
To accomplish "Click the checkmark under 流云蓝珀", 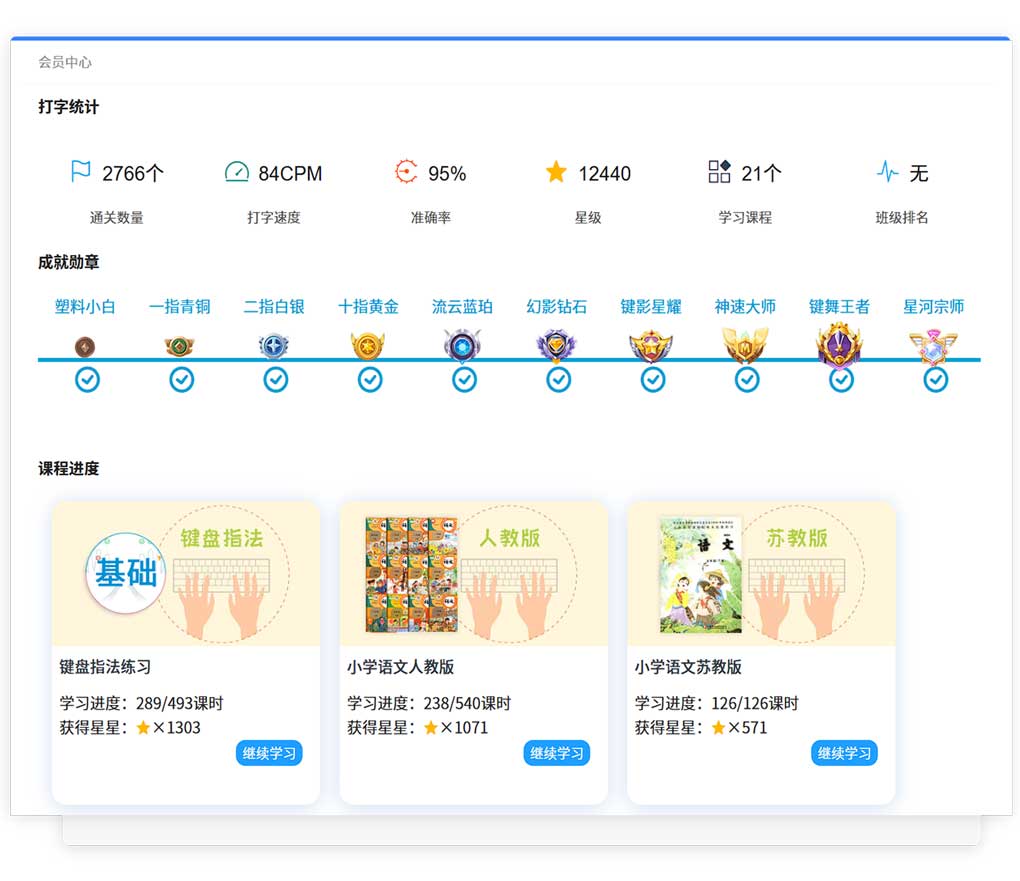I will [x=464, y=380].
